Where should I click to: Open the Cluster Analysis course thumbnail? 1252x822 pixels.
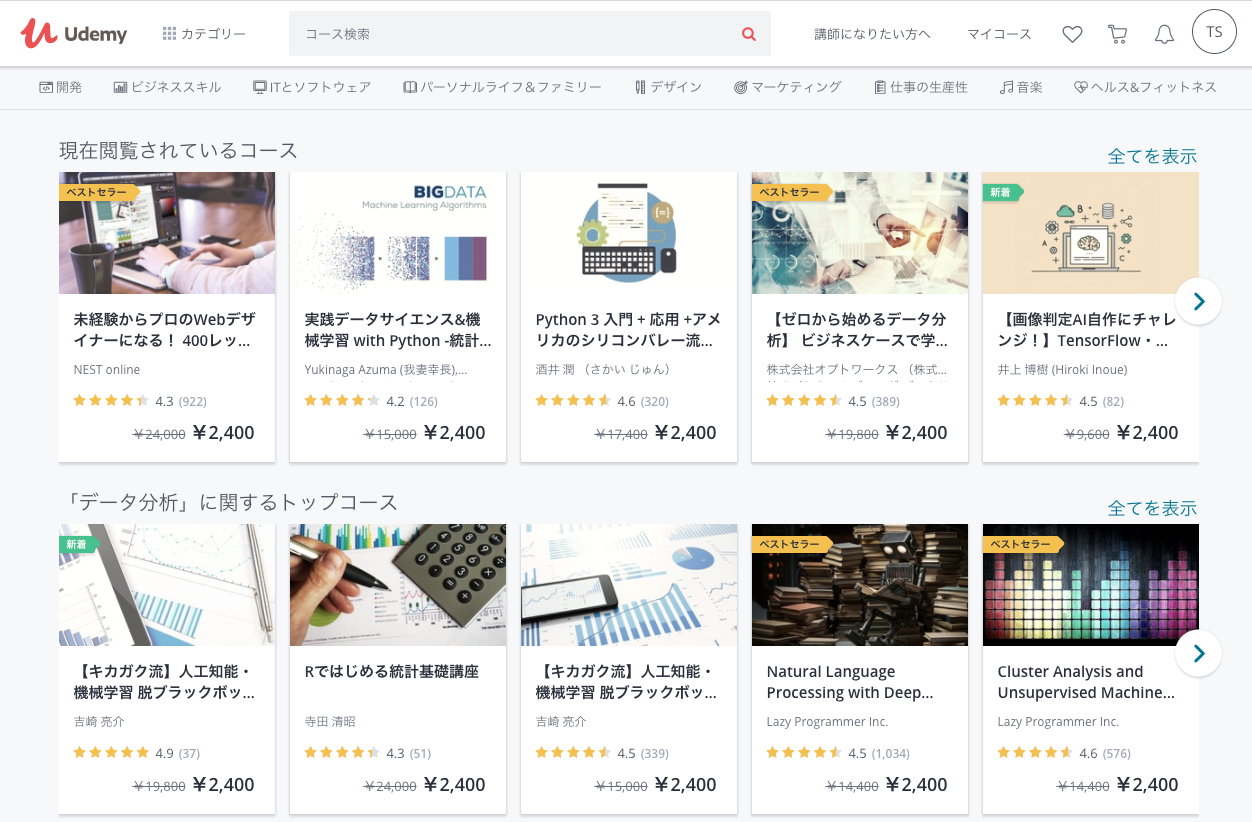1091,585
